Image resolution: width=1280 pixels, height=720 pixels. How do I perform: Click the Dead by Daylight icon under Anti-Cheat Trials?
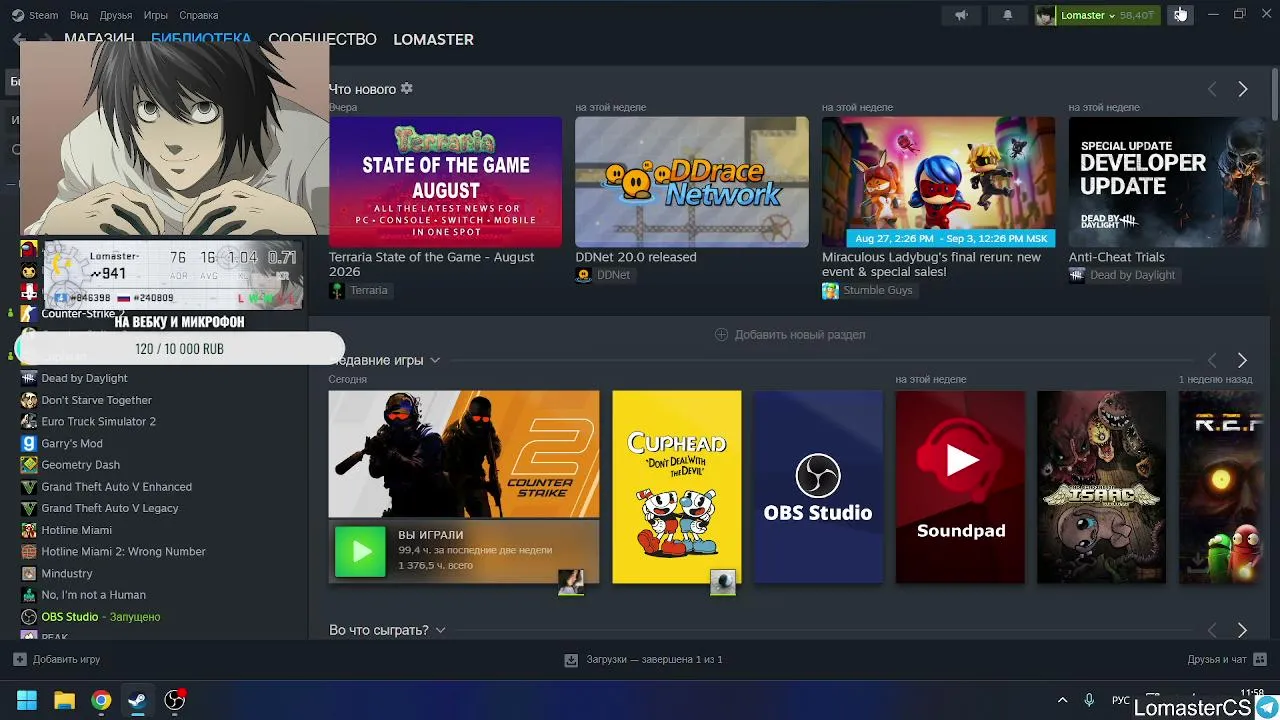(x=1077, y=275)
